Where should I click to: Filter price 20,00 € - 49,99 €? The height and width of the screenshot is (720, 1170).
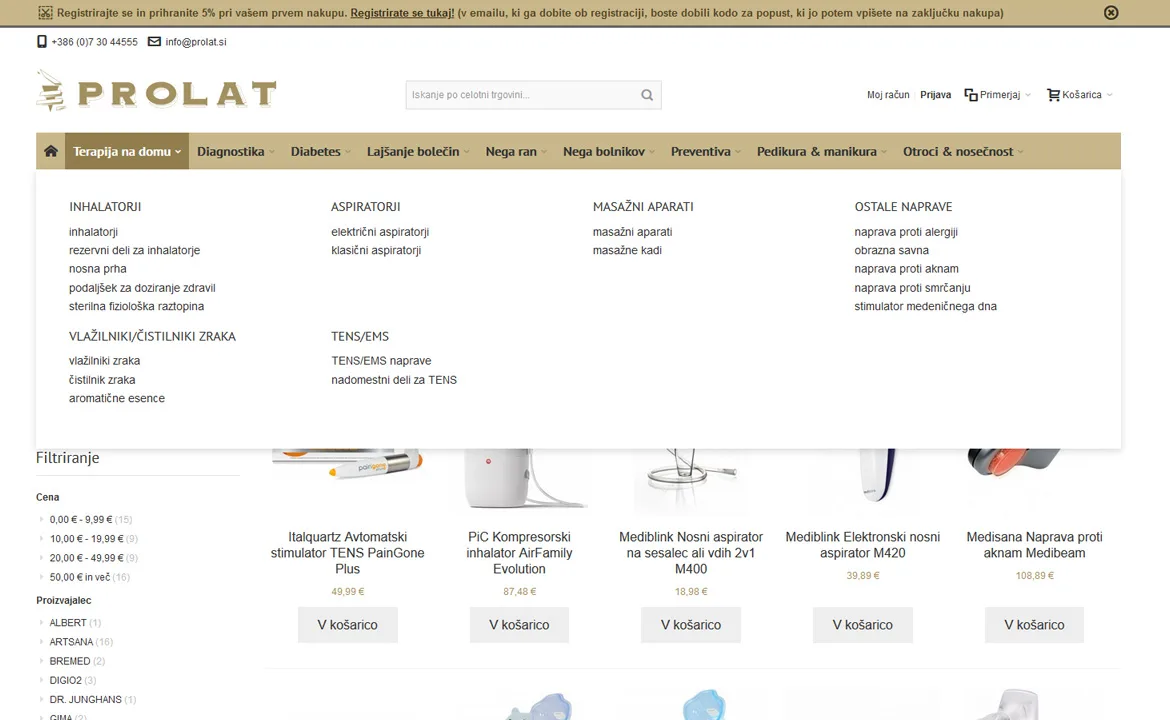pyautogui.click(x=87, y=558)
